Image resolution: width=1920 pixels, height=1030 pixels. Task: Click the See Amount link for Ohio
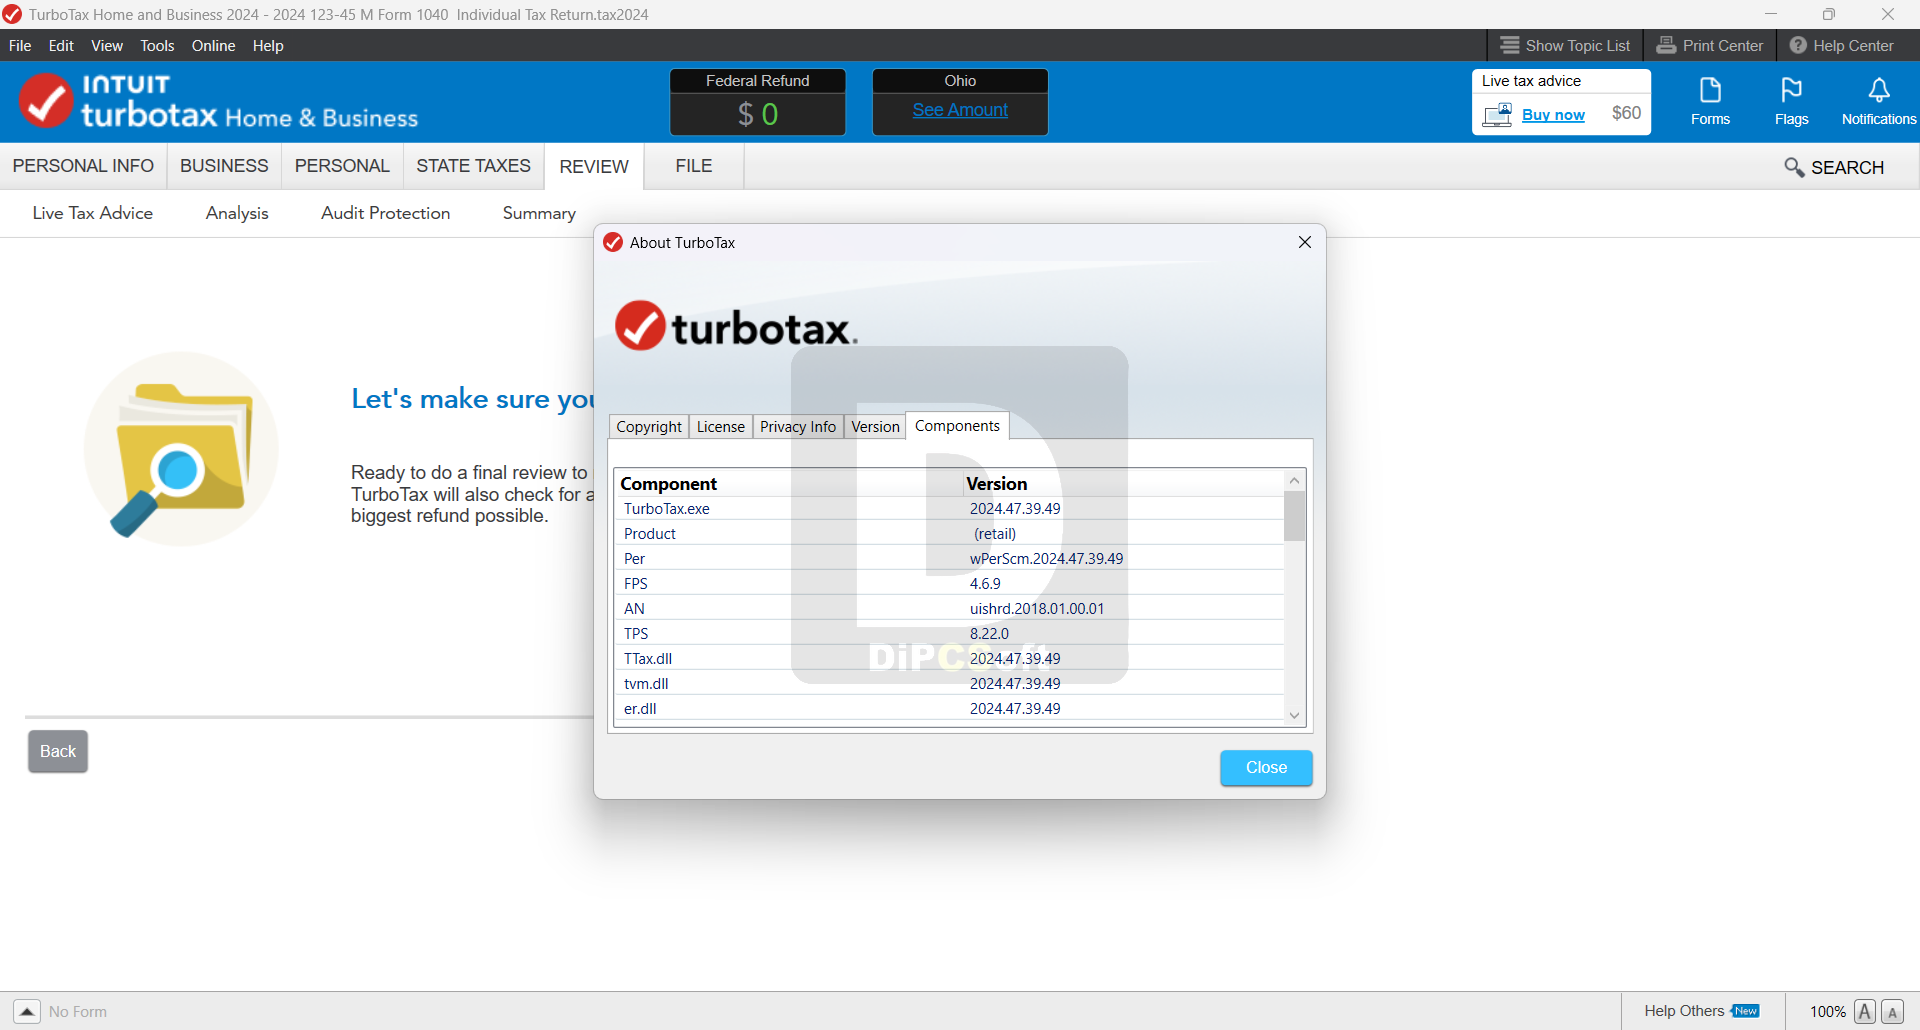pos(960,110)
